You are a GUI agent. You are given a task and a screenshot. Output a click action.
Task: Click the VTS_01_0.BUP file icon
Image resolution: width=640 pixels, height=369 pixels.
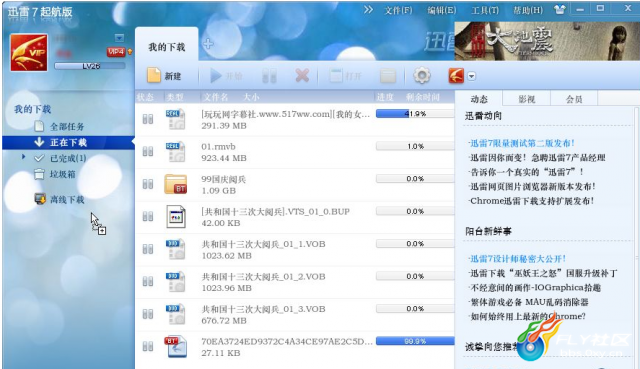(176, 216)
